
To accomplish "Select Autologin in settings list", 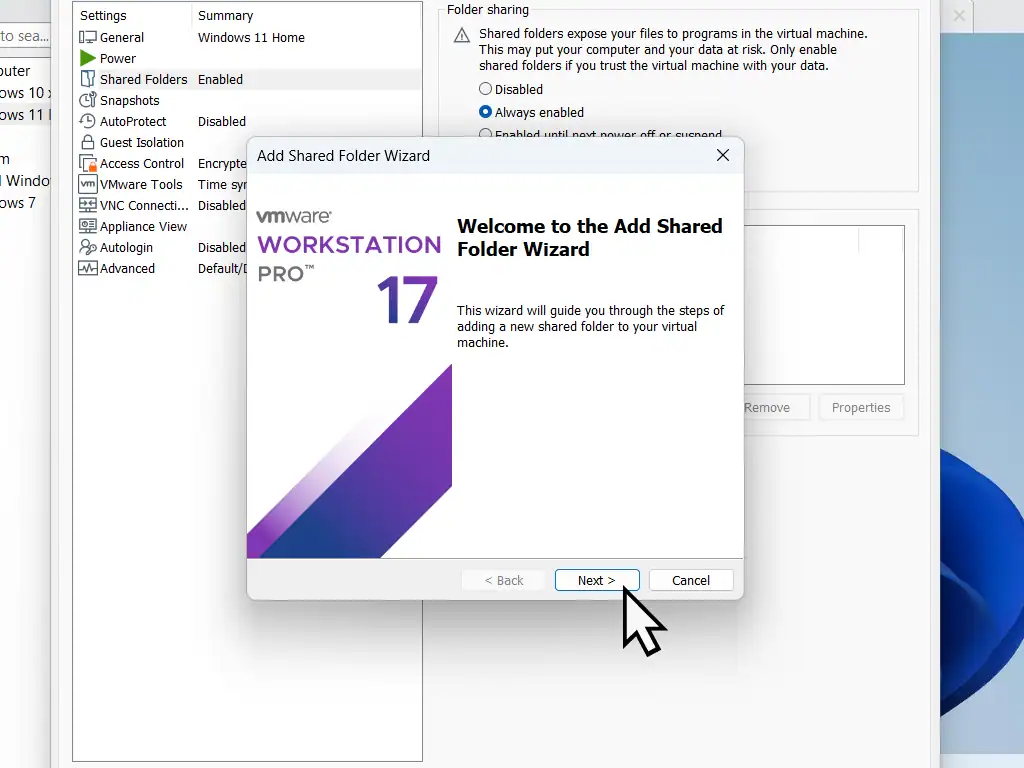I will [x=161, y=247].
